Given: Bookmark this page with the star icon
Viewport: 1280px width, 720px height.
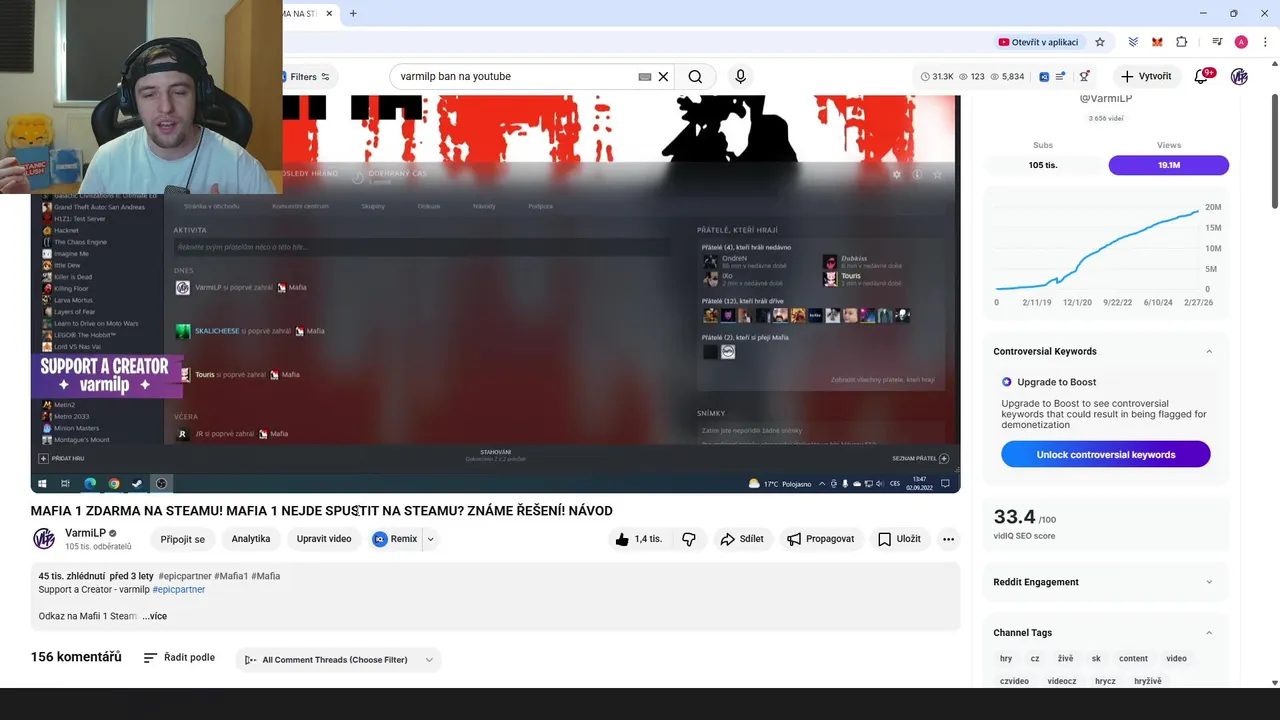Looking at the screenshot, I should tap(1100, 42).
